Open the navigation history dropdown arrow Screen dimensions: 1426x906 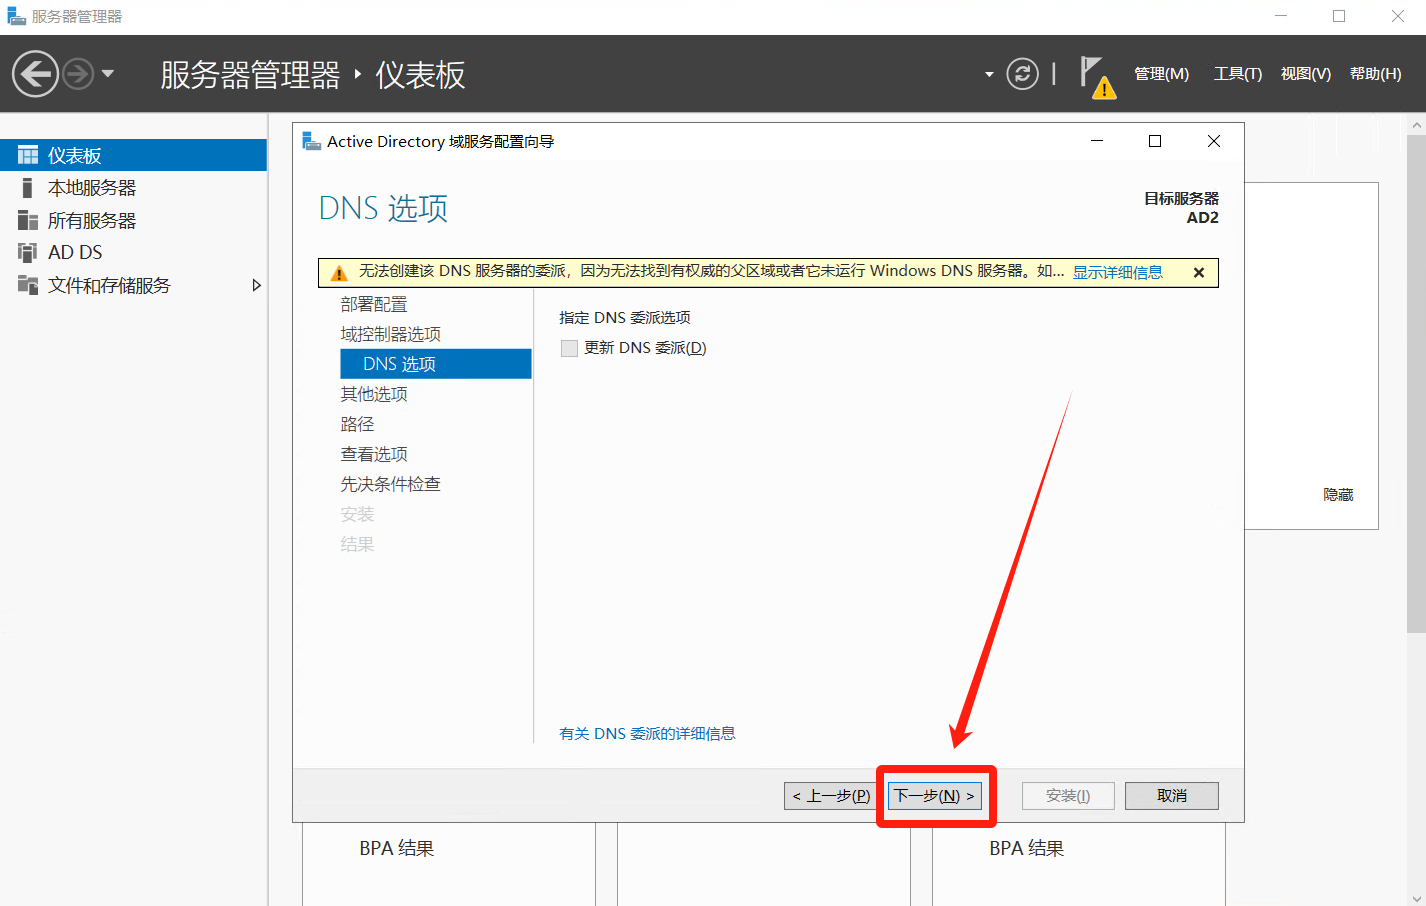[108, 74]
